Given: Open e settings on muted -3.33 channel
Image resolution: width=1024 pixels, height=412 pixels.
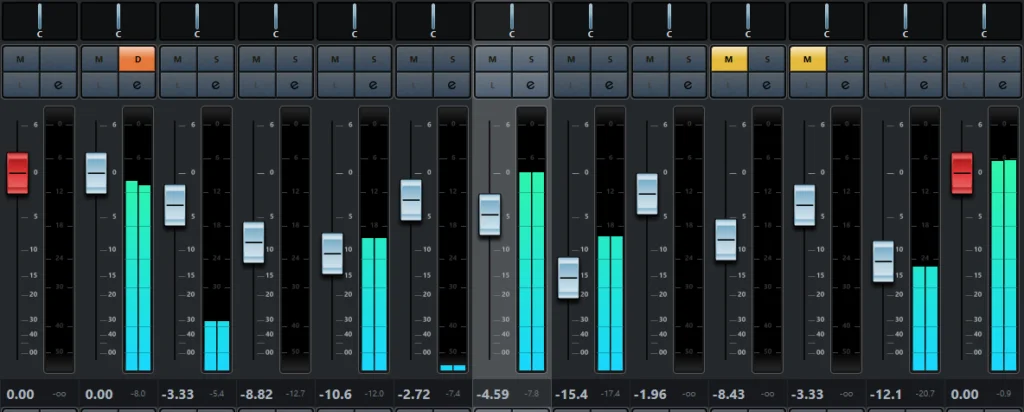Looking at the screenshot, I should 846,85.
